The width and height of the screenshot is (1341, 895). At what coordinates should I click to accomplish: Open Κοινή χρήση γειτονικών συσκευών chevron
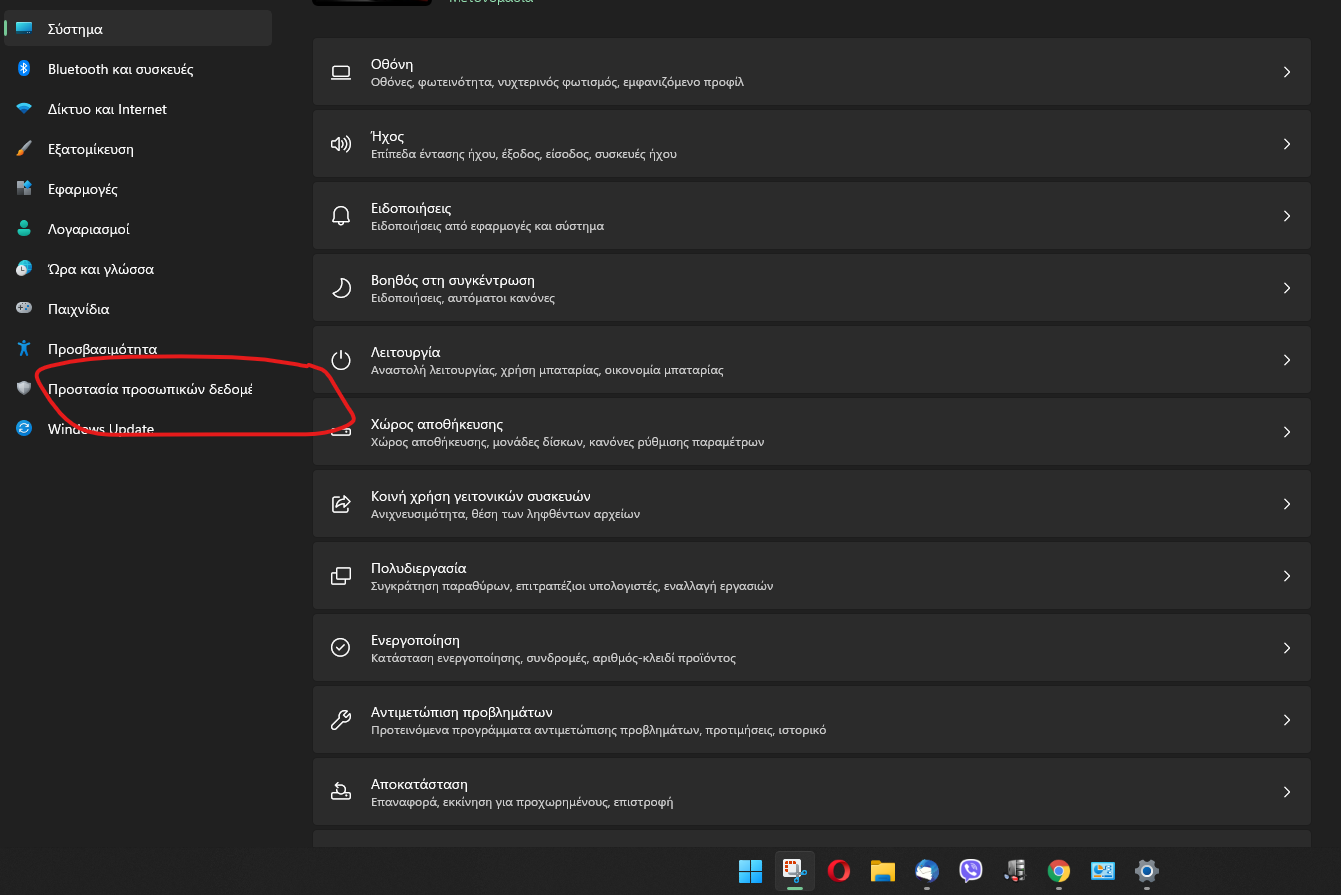[x=1287, y=504]
